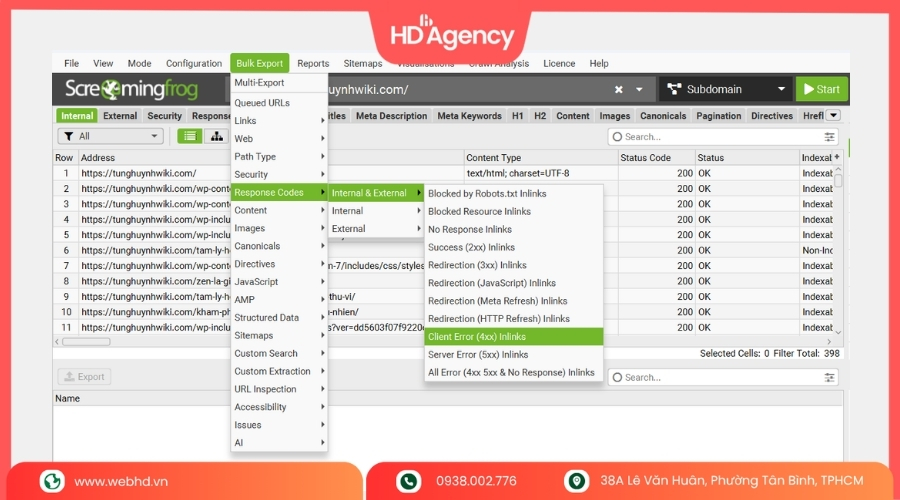Expand Security submenu in Bulk Export
The image size is (900, 500).
coord(279,174)
